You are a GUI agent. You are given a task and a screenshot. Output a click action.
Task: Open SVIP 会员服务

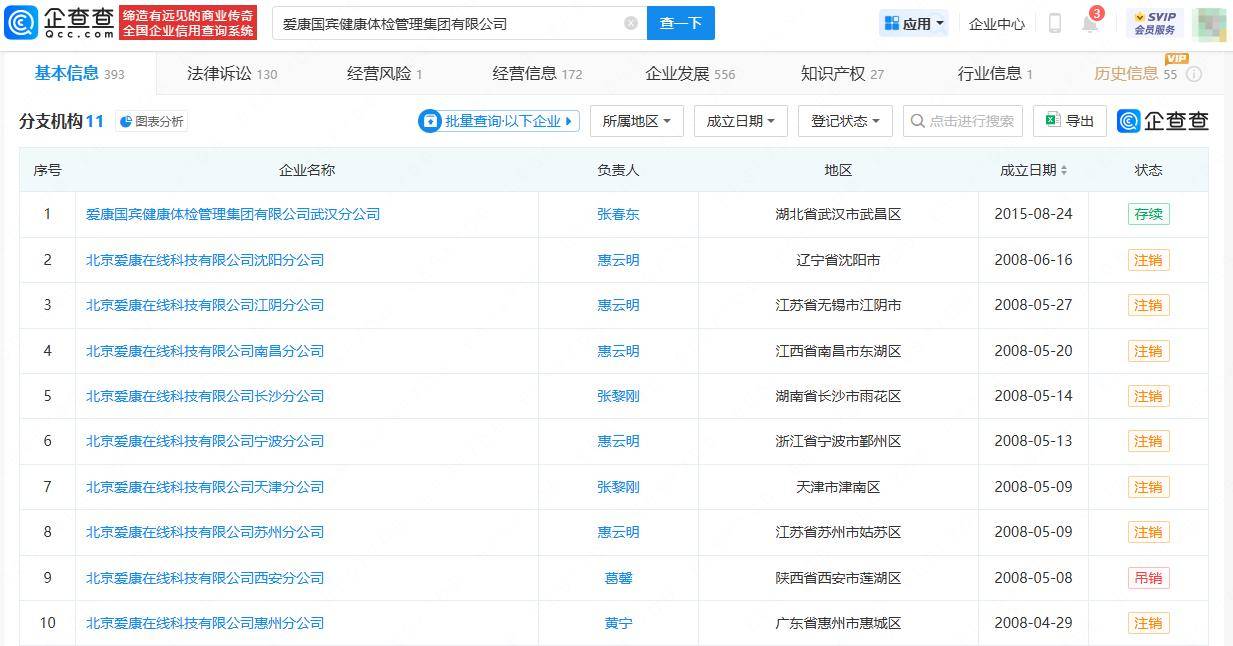click(1155, 22)
